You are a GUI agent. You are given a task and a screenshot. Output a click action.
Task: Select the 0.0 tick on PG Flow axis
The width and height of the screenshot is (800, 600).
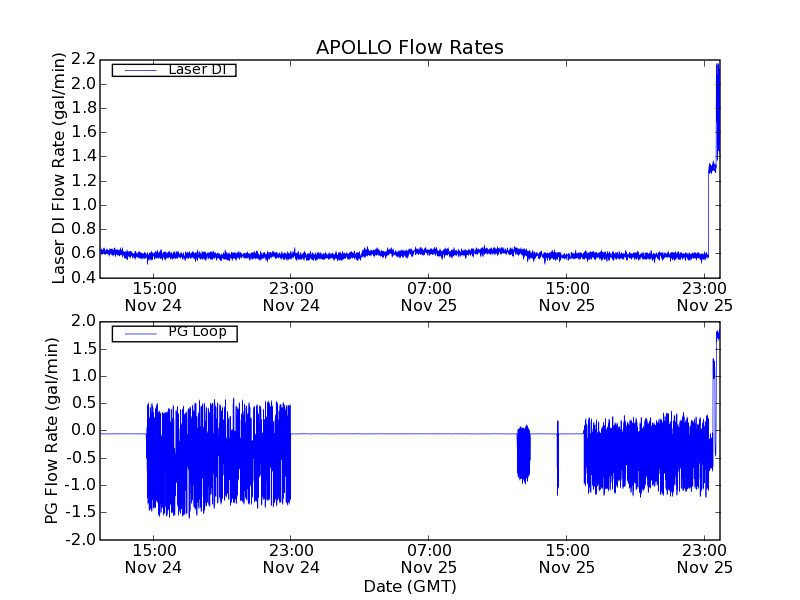click(x=83, y=430)
